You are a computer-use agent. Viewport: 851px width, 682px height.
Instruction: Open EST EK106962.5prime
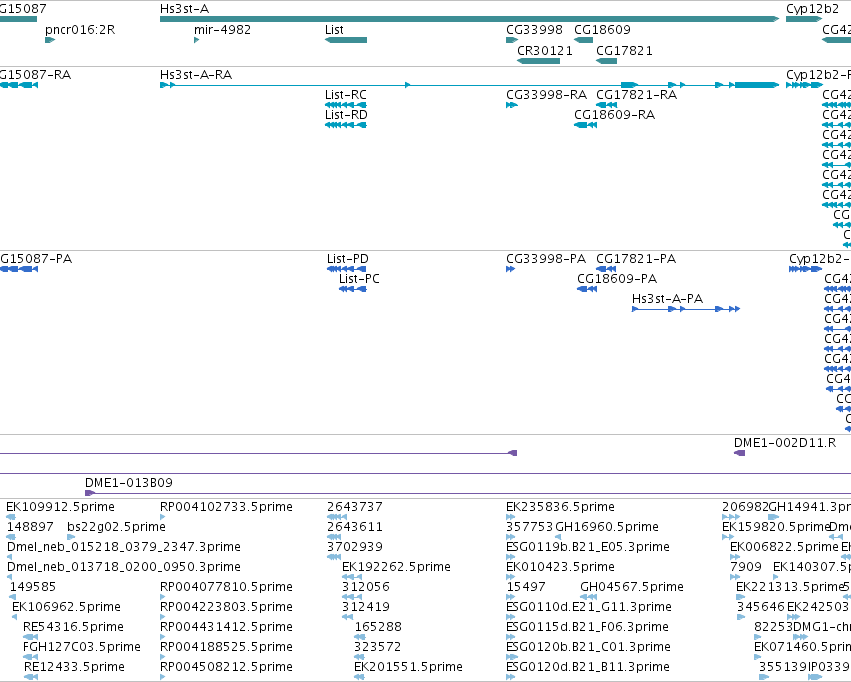[66, 607]
